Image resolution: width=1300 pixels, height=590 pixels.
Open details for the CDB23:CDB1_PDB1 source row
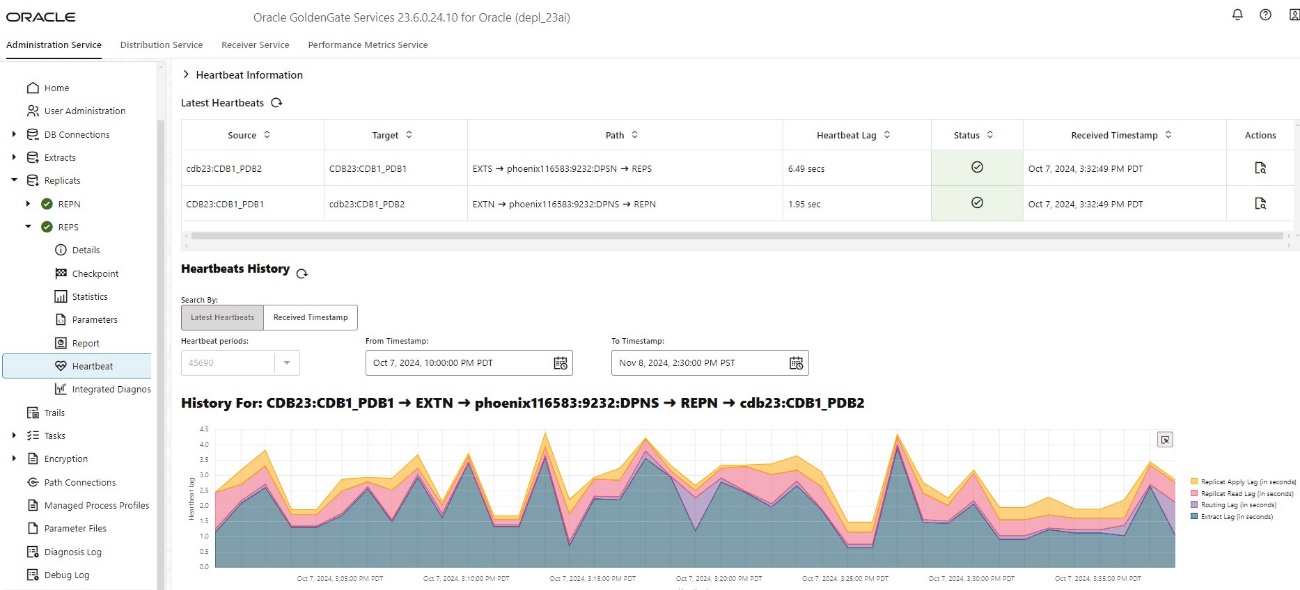[1260, 203]
